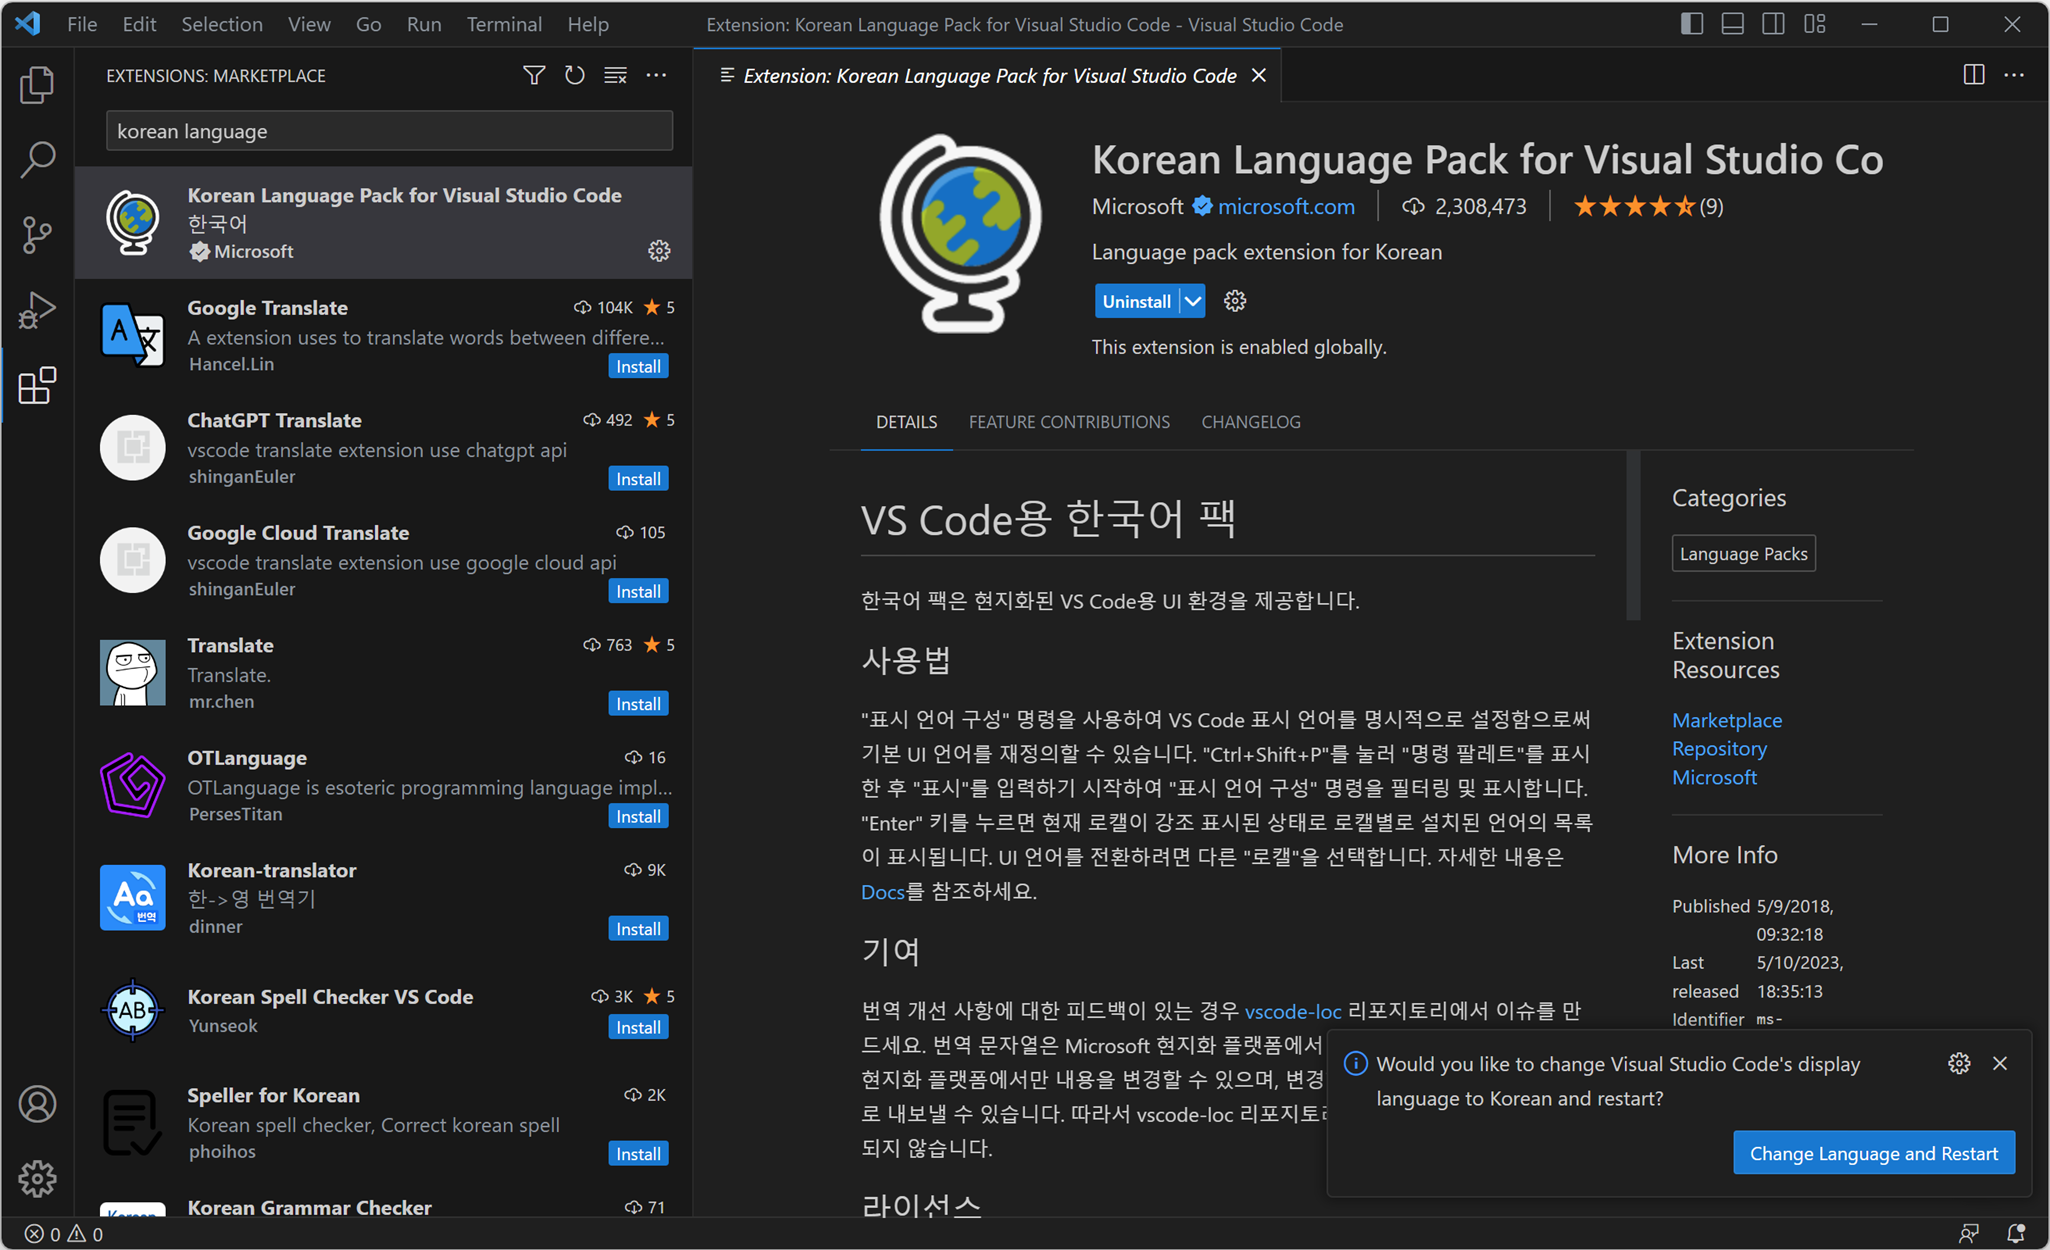Click Change Language and Restart button
The image size is (2050, 1250).
point(1873,1153)
